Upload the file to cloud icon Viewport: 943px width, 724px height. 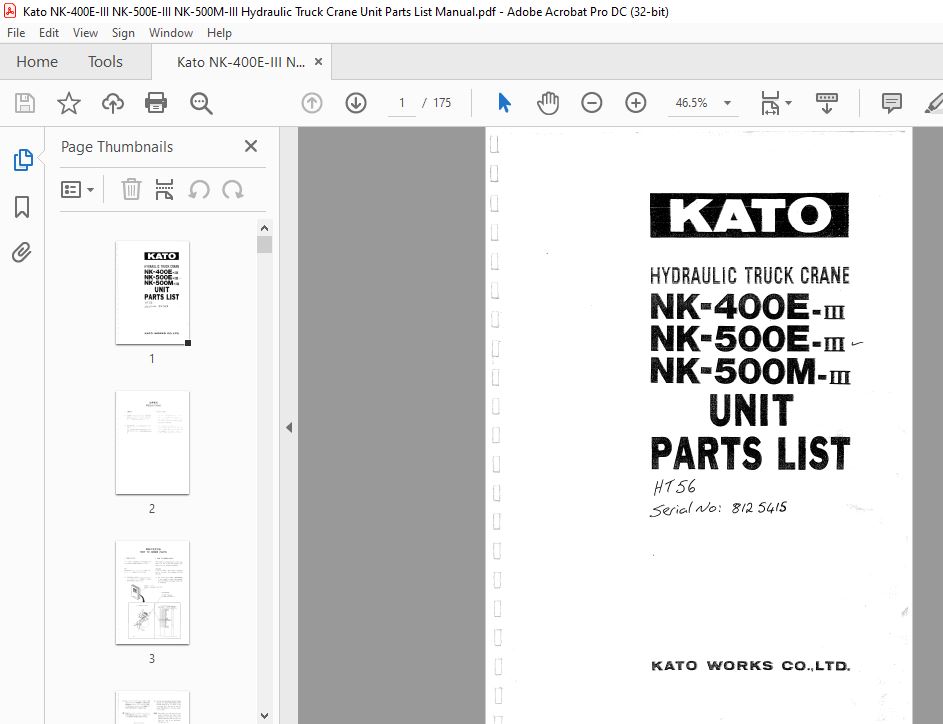coord(112,103)
